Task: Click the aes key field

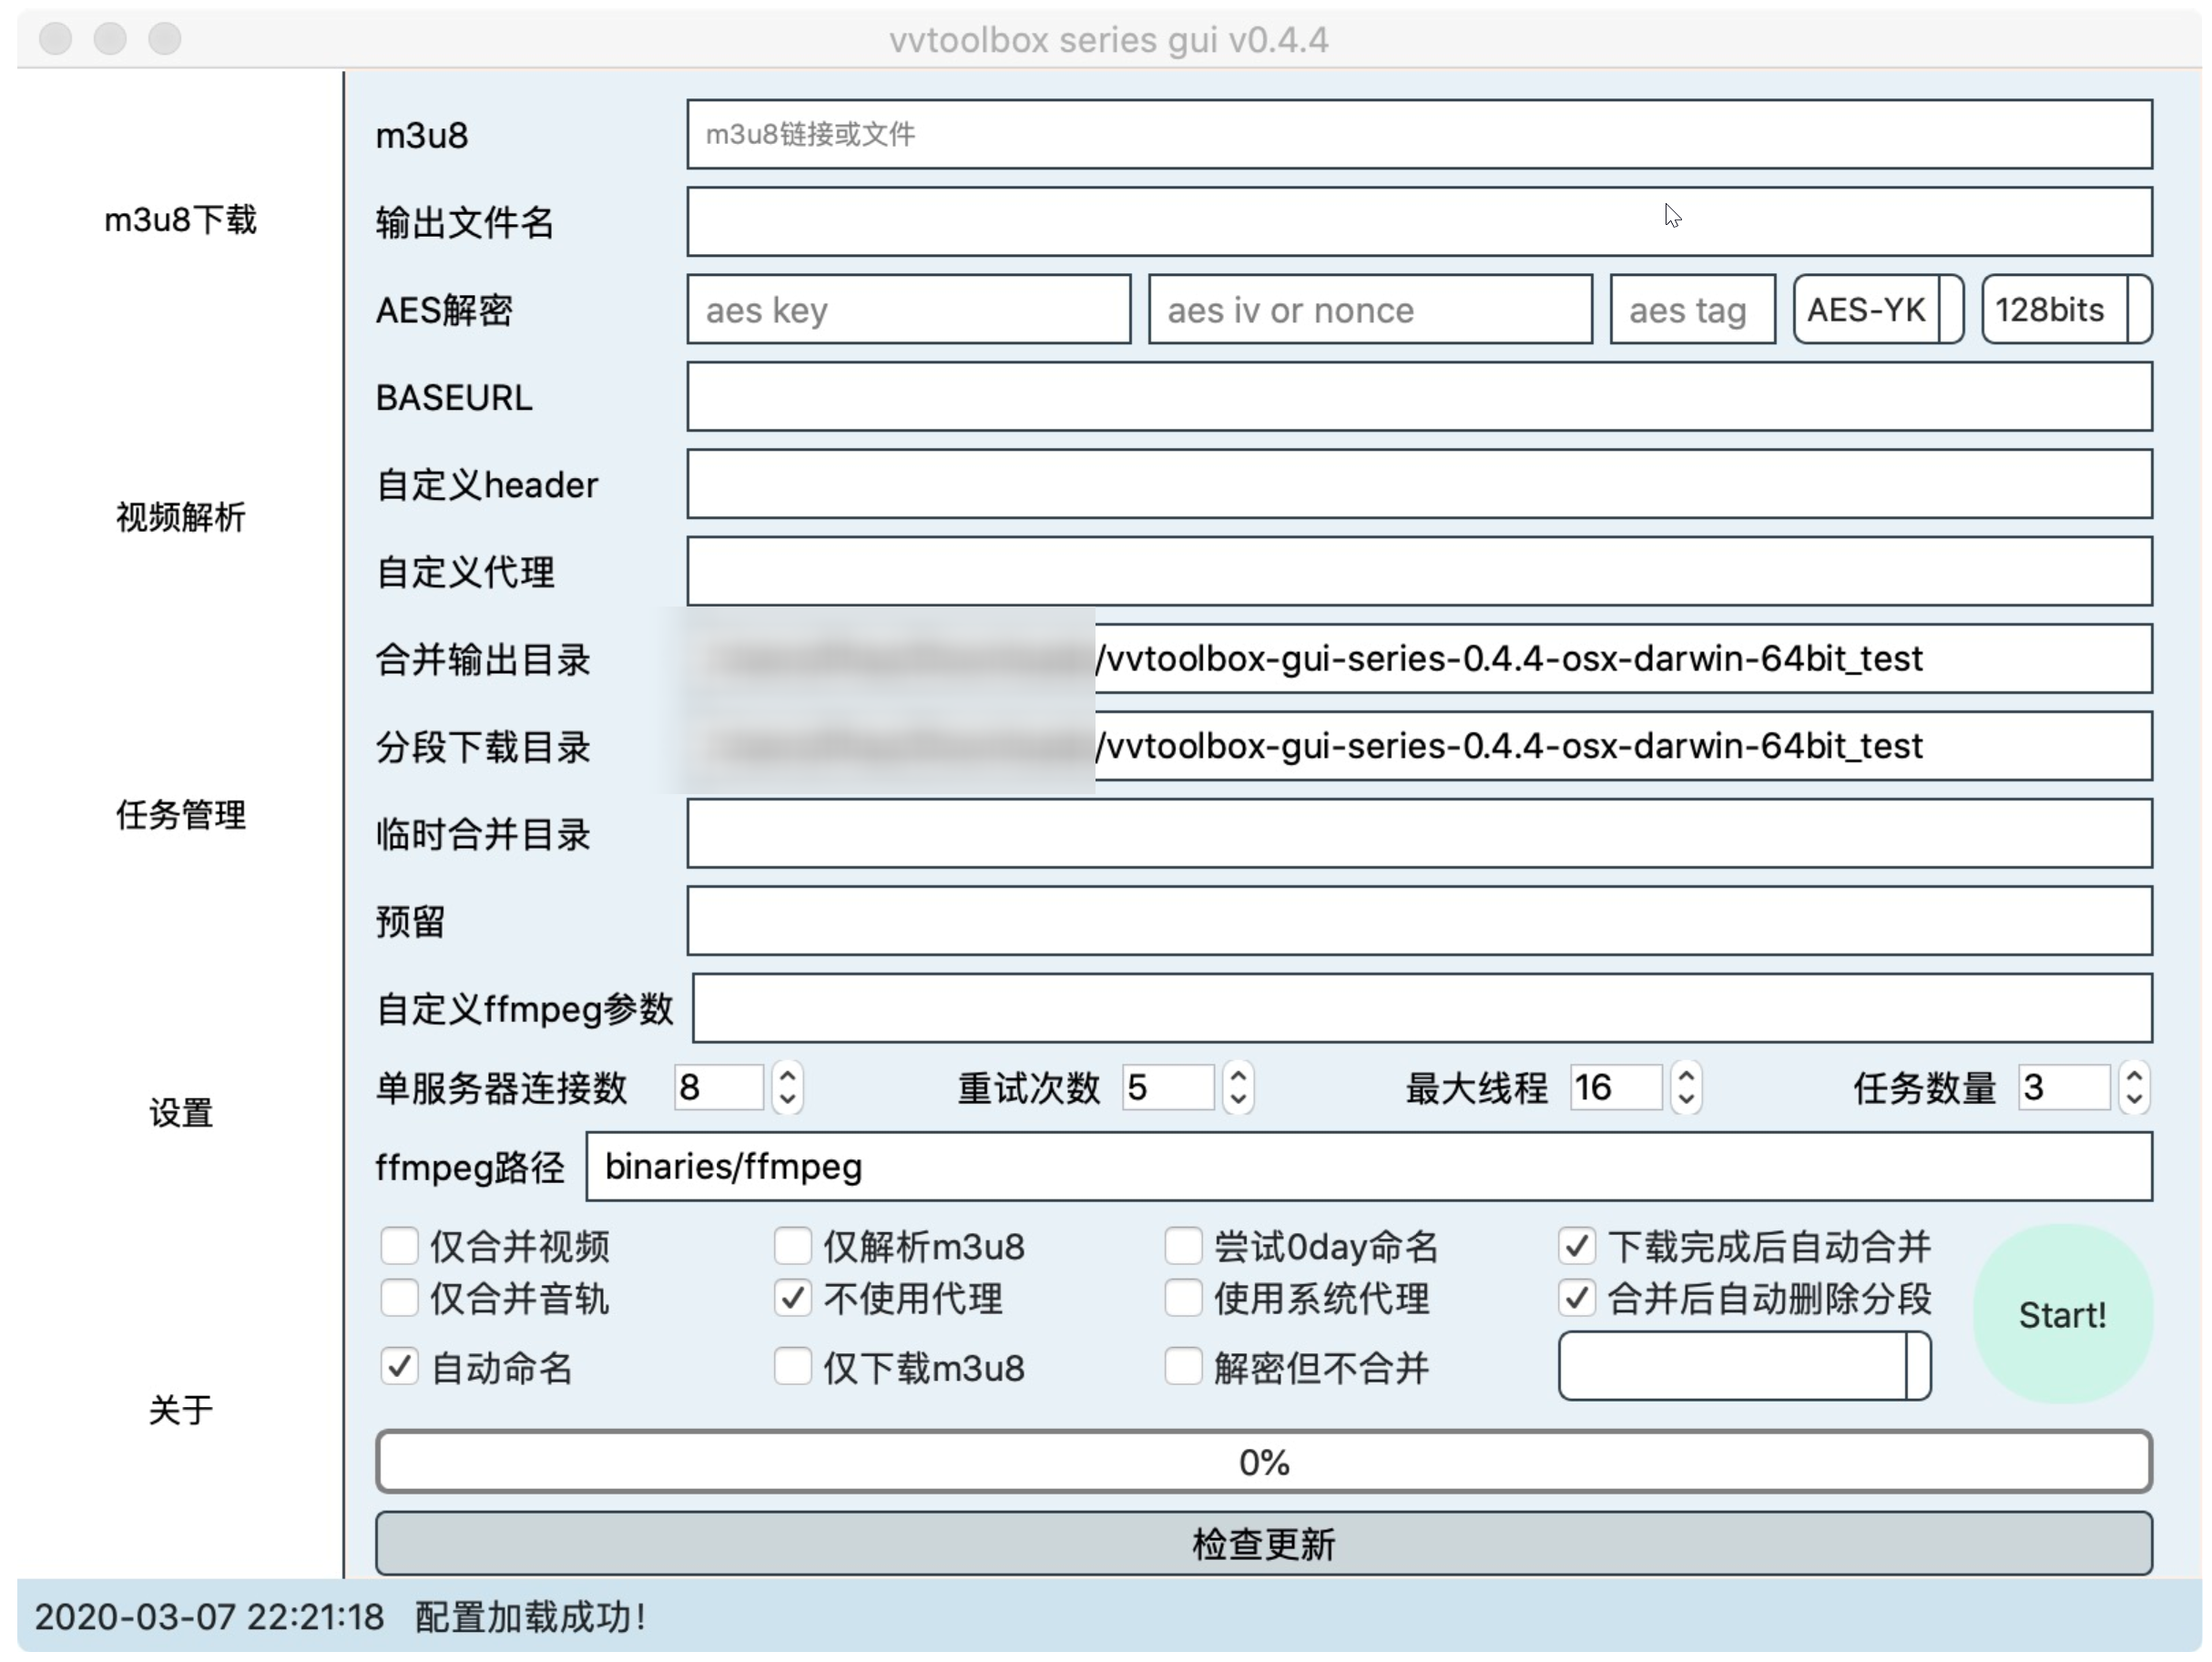Action: [909, 310]
